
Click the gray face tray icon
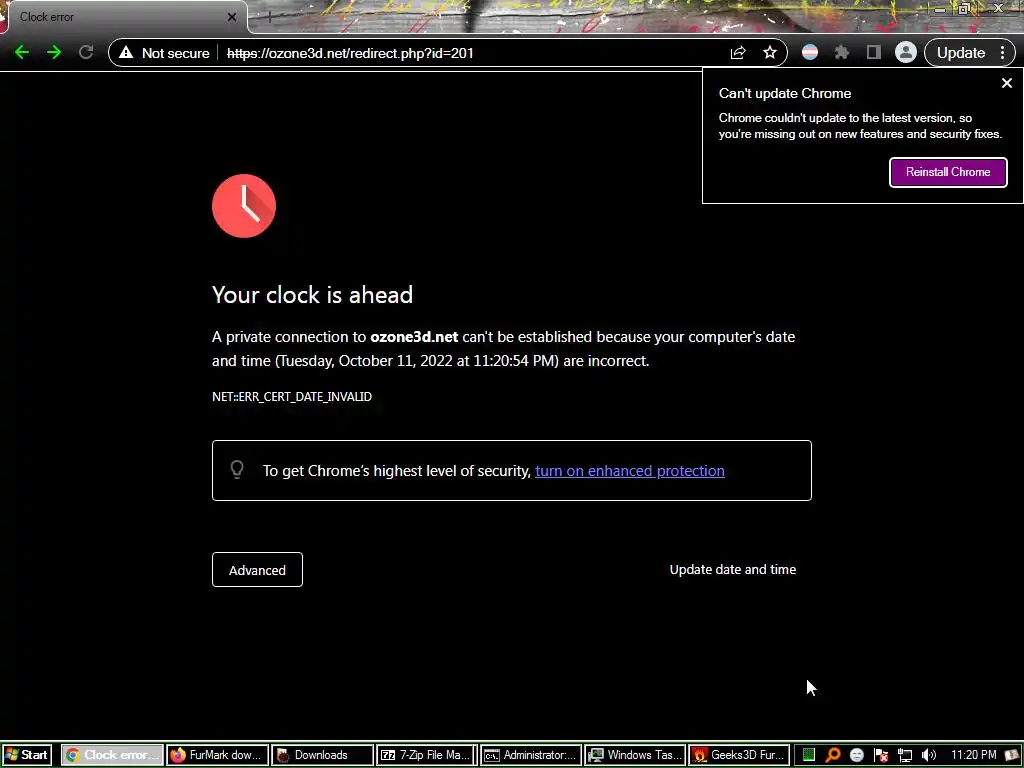coord(857,755)
